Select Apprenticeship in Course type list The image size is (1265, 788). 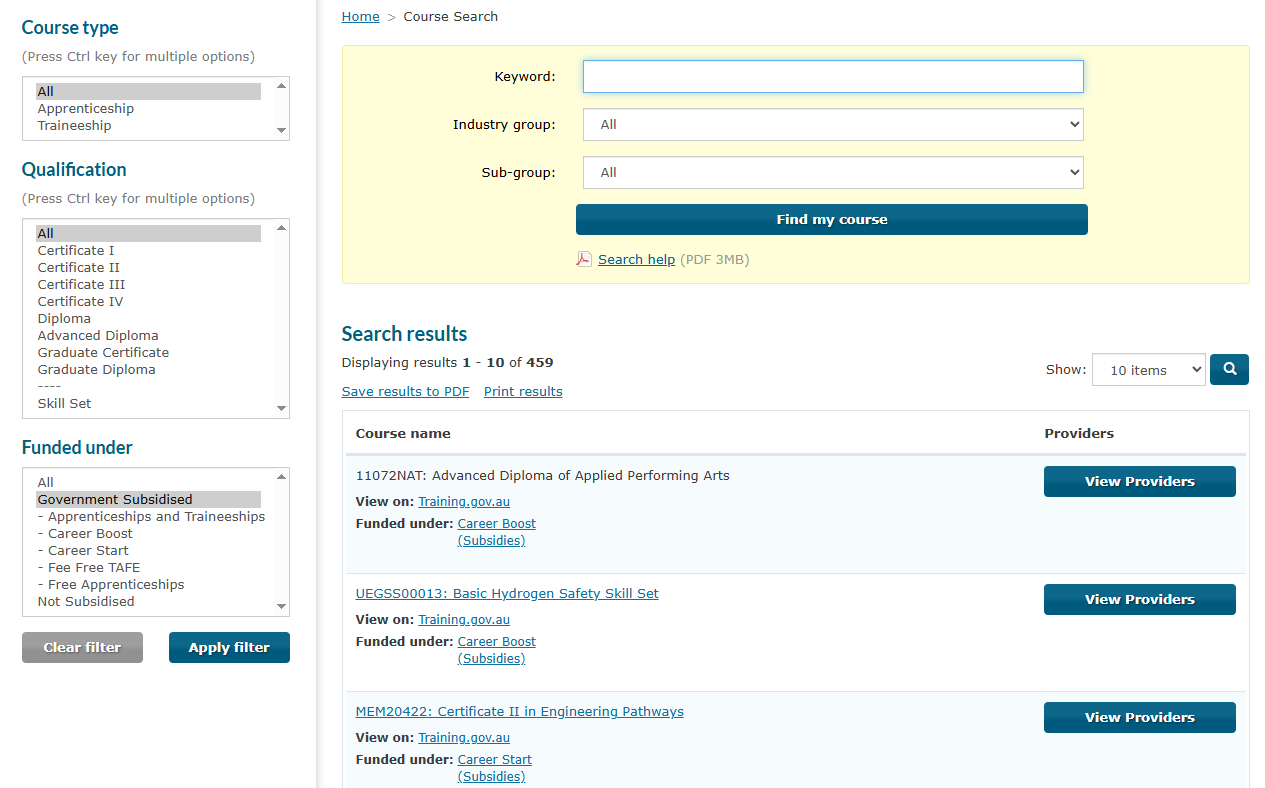149,109
